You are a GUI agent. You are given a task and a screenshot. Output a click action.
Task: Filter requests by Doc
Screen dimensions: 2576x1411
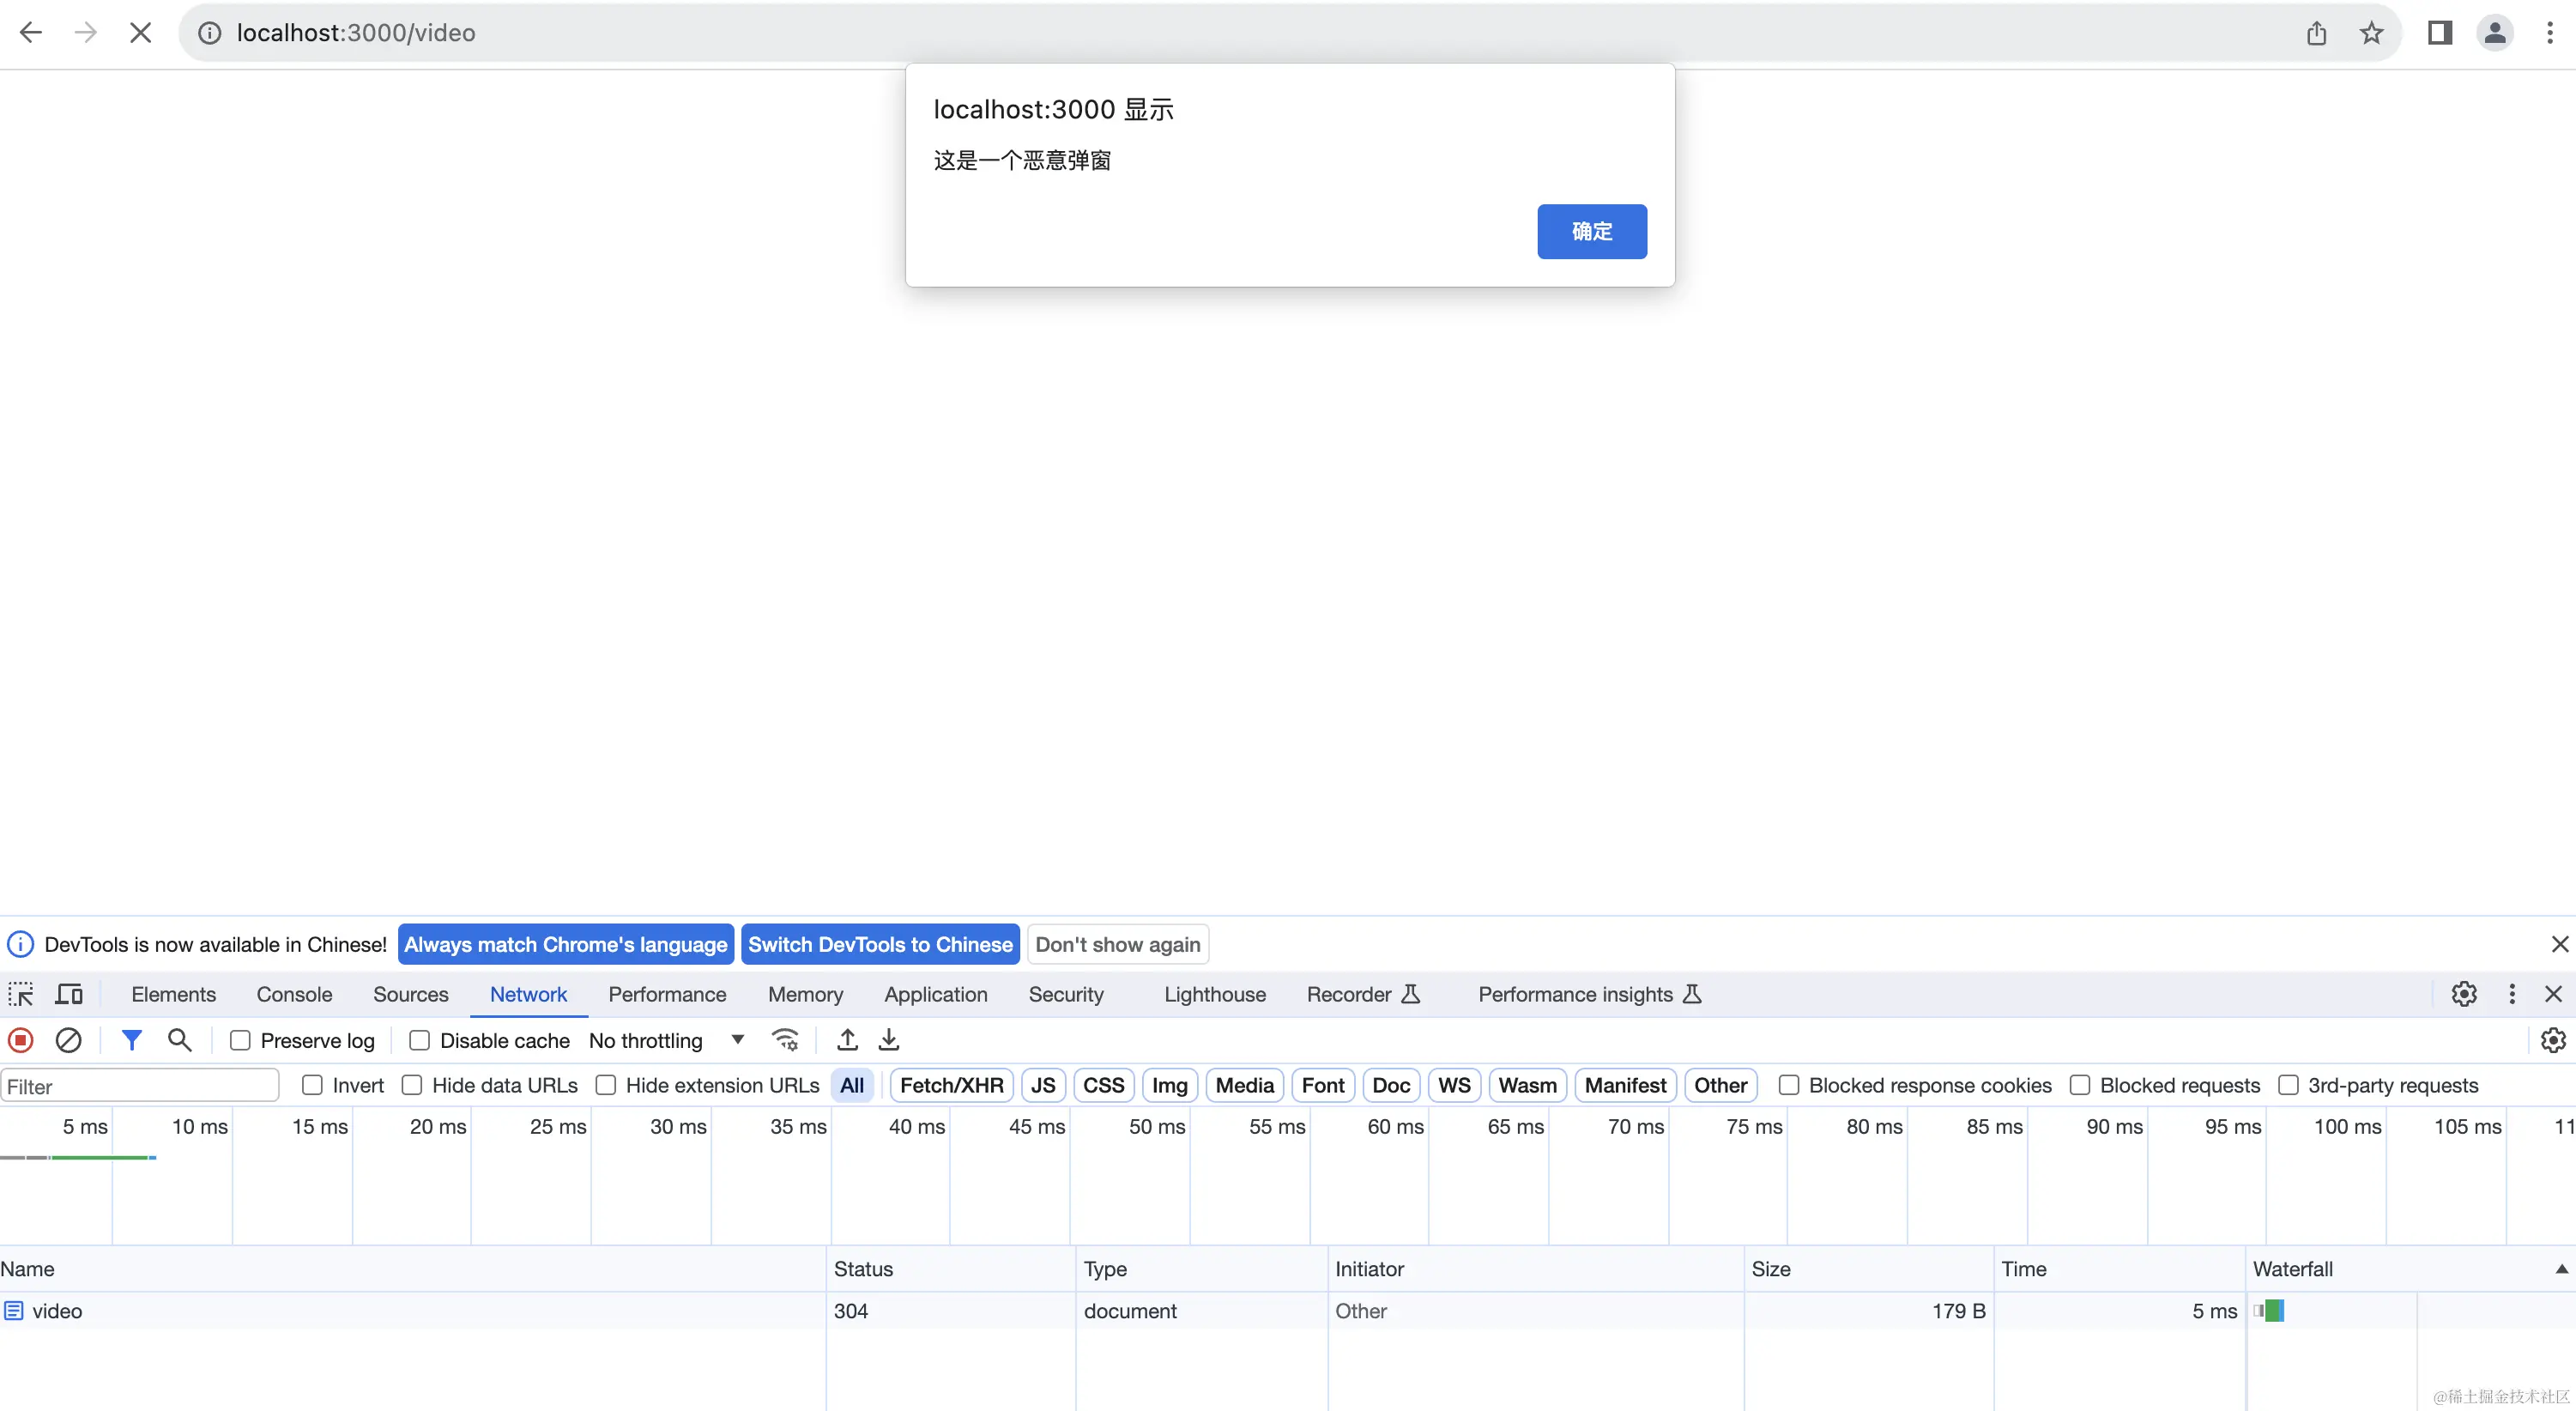point(1391,1085)
